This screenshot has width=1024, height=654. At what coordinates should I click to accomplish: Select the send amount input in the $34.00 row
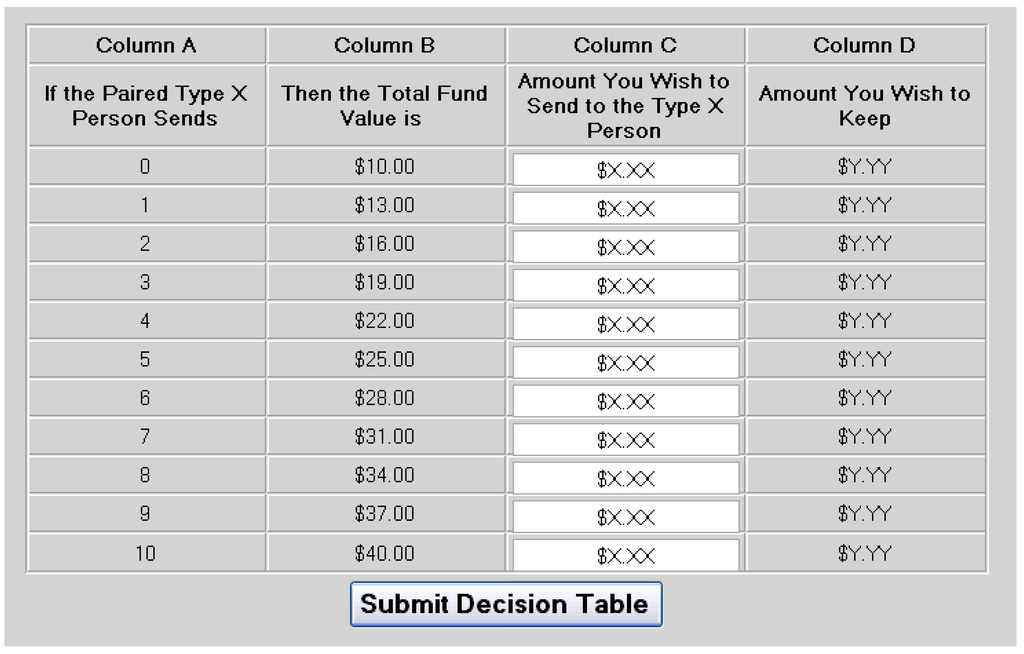click(x=626, y=477)
